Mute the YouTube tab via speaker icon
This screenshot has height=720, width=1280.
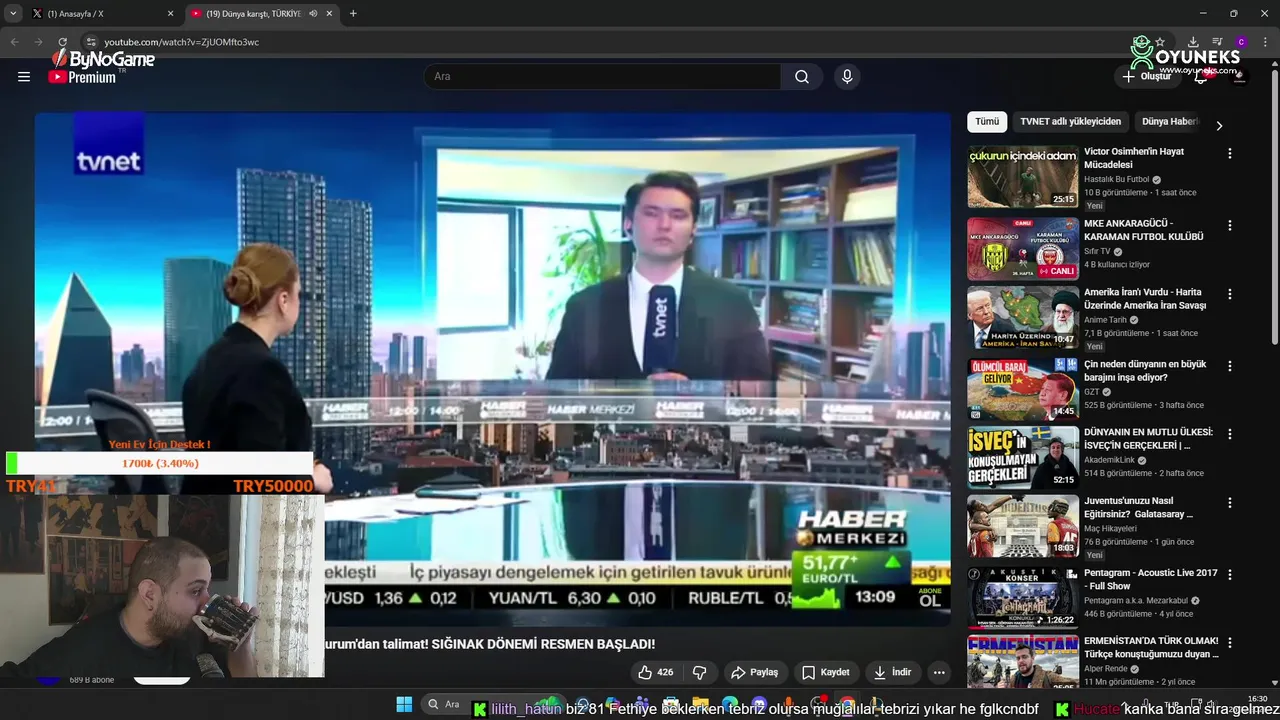click(313, 13)
